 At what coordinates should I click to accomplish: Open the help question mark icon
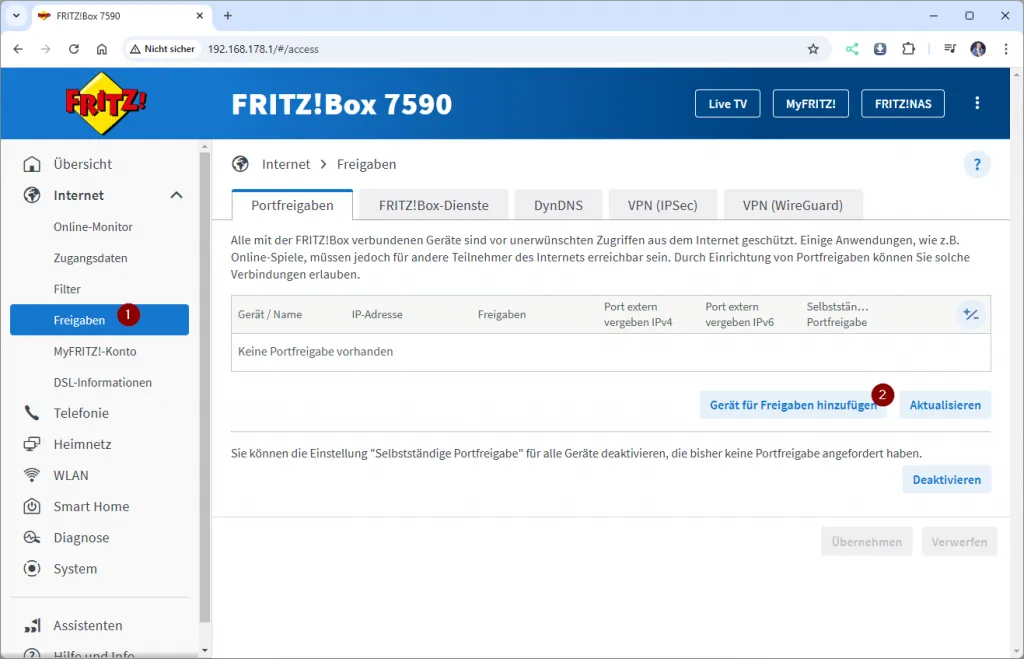tap(977, 165)
